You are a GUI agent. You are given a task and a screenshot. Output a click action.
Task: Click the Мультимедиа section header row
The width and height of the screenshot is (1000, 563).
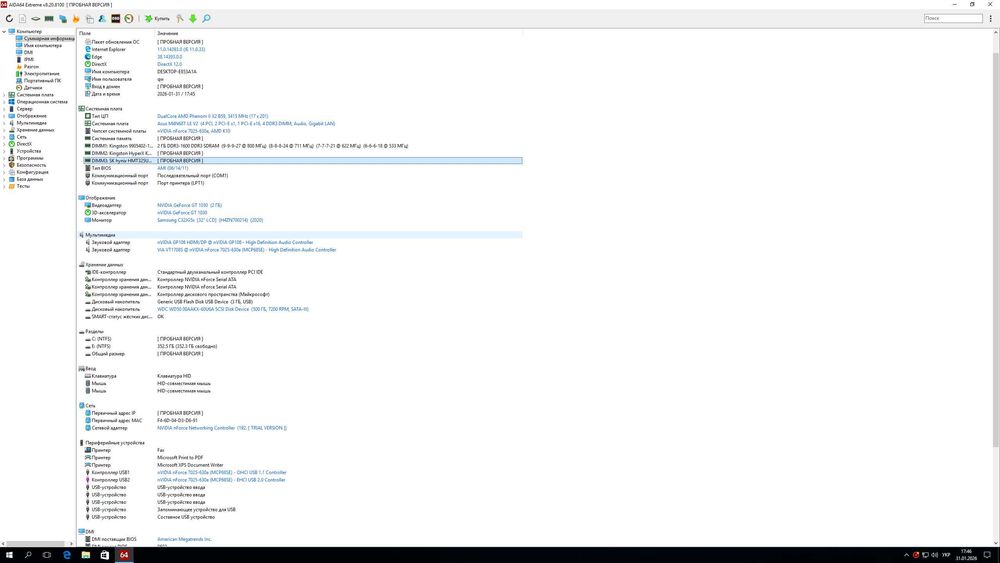300,235
